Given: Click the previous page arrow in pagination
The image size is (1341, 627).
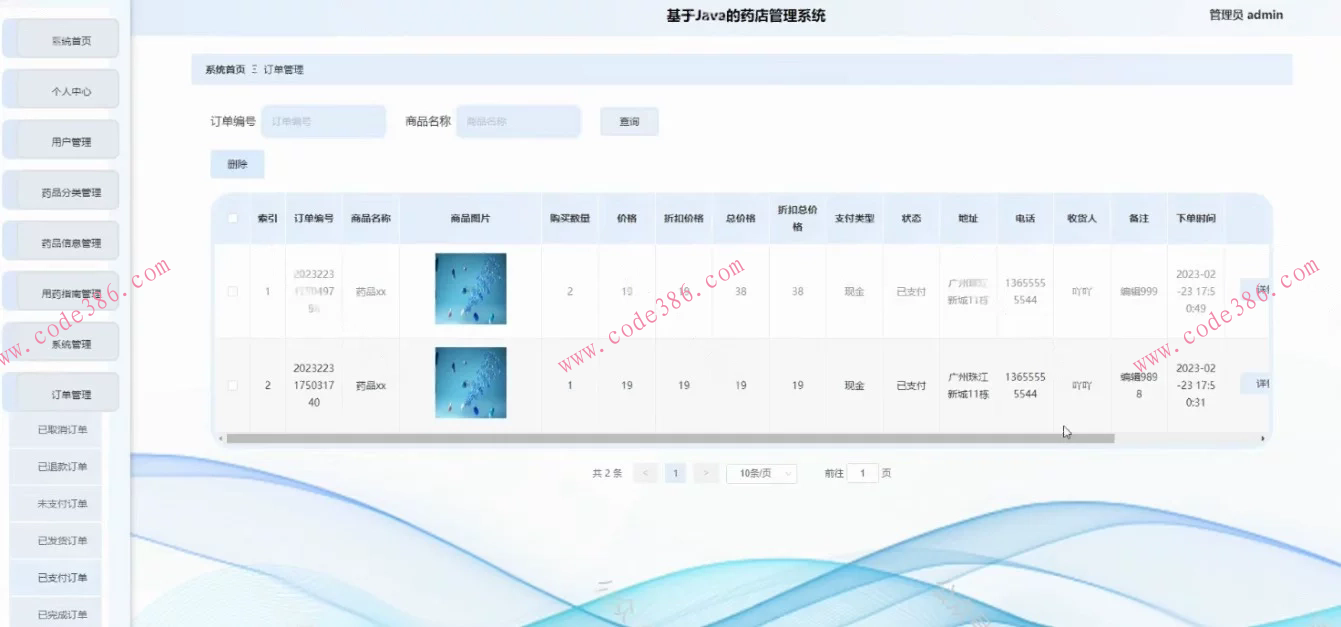Looking at the screenshot, I should point(646,472).
